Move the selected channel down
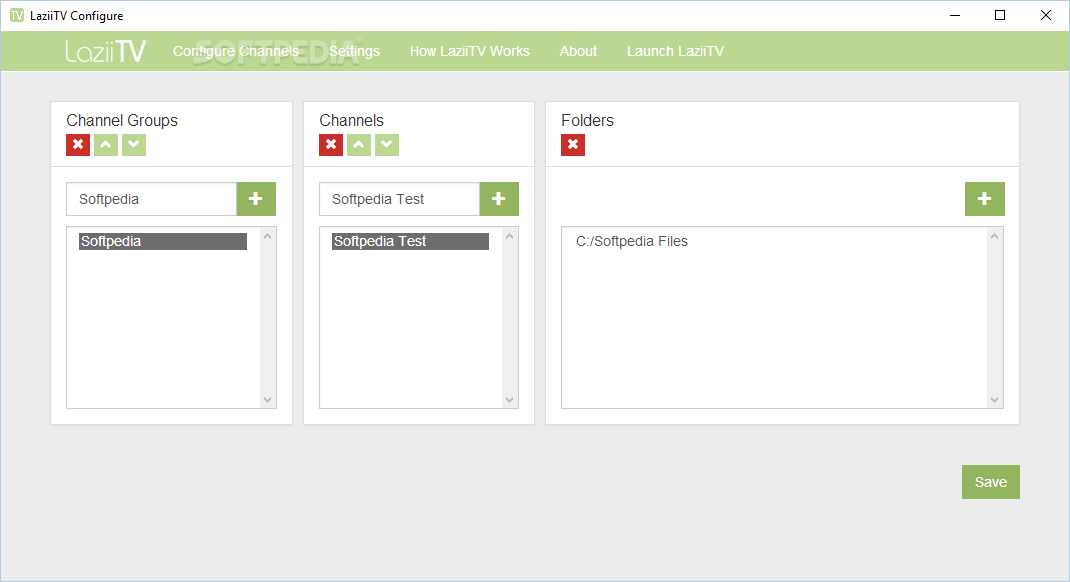Screen dimensions: 1070x582 click(x=387, y=145)
